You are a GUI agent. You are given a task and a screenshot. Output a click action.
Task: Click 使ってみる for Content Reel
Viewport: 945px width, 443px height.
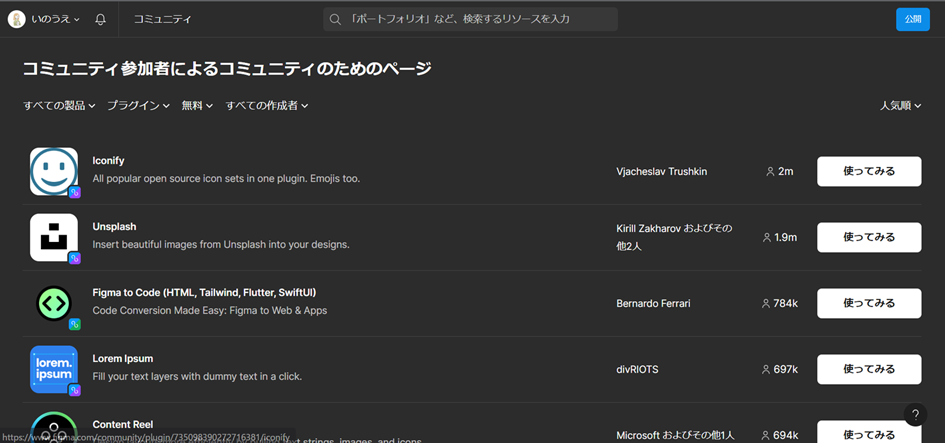[869, 432]
